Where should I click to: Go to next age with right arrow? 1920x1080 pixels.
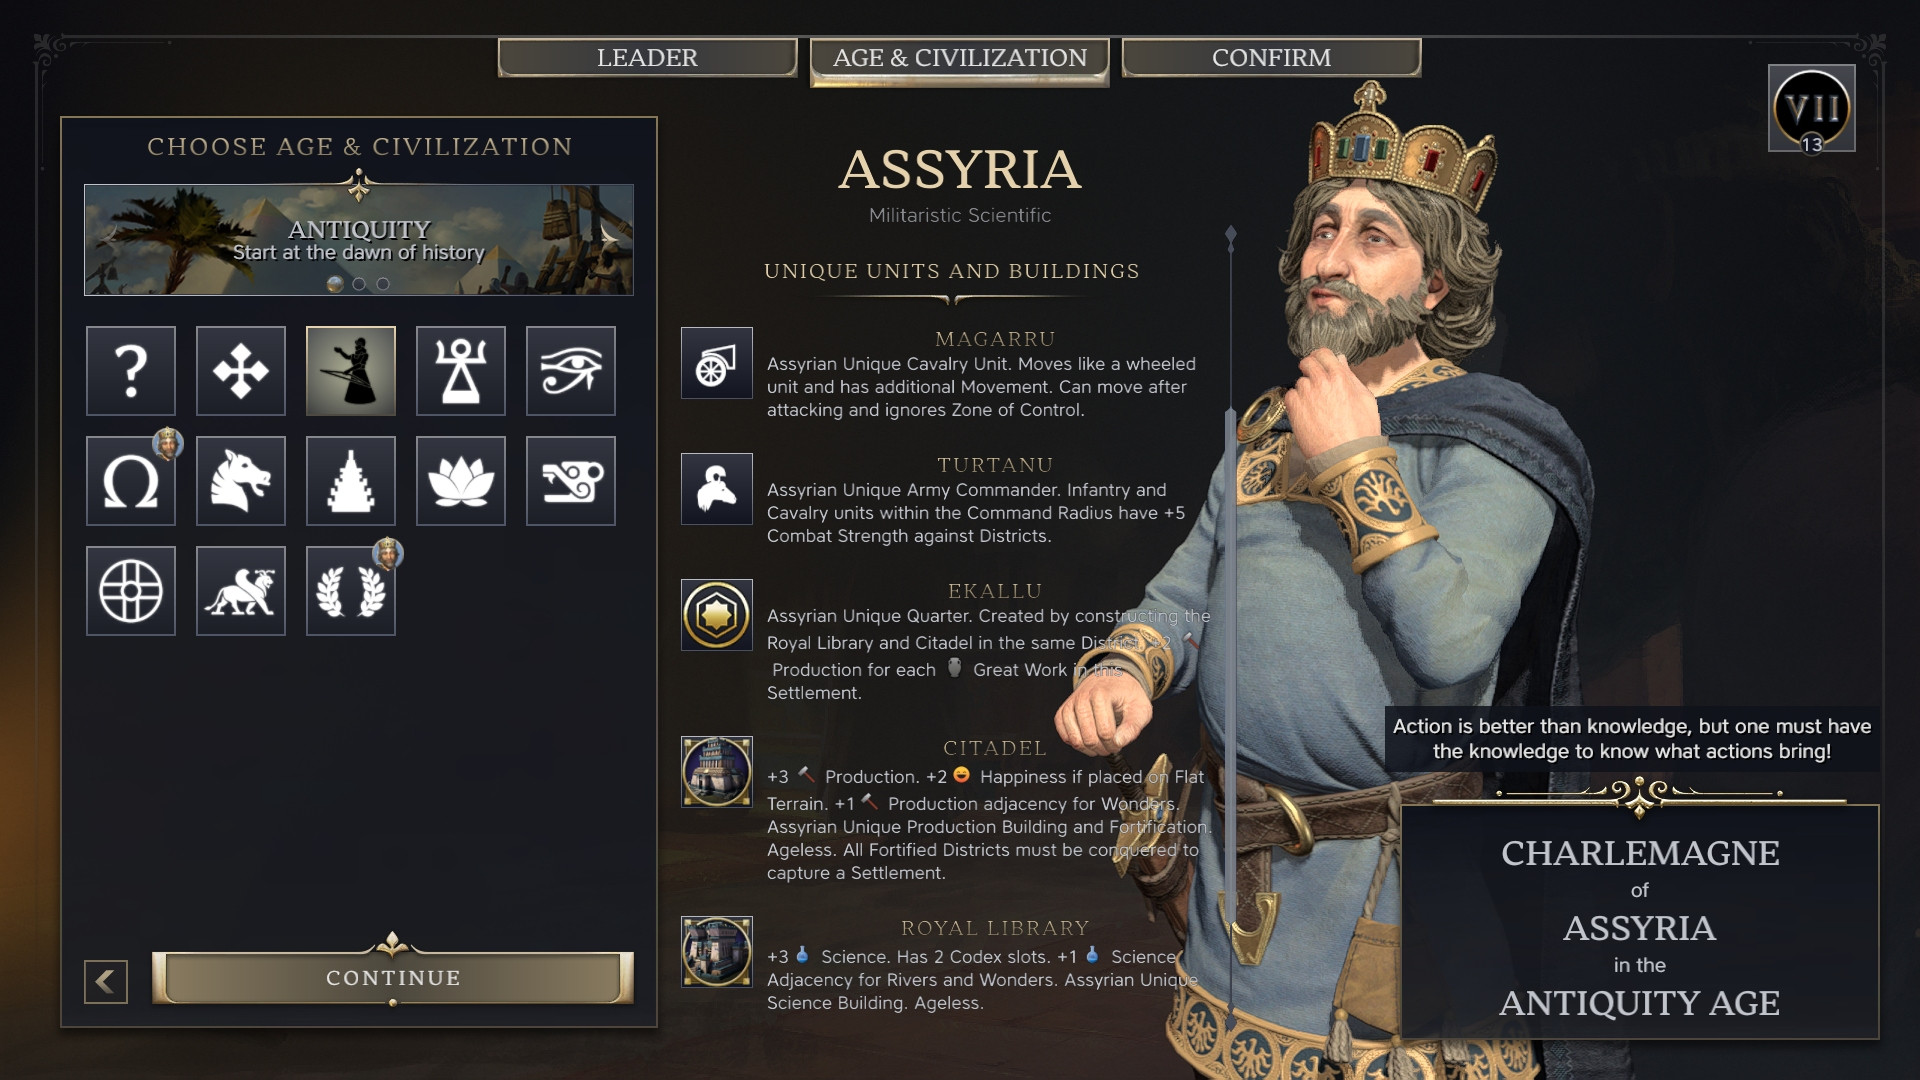(x=609, y=237)
